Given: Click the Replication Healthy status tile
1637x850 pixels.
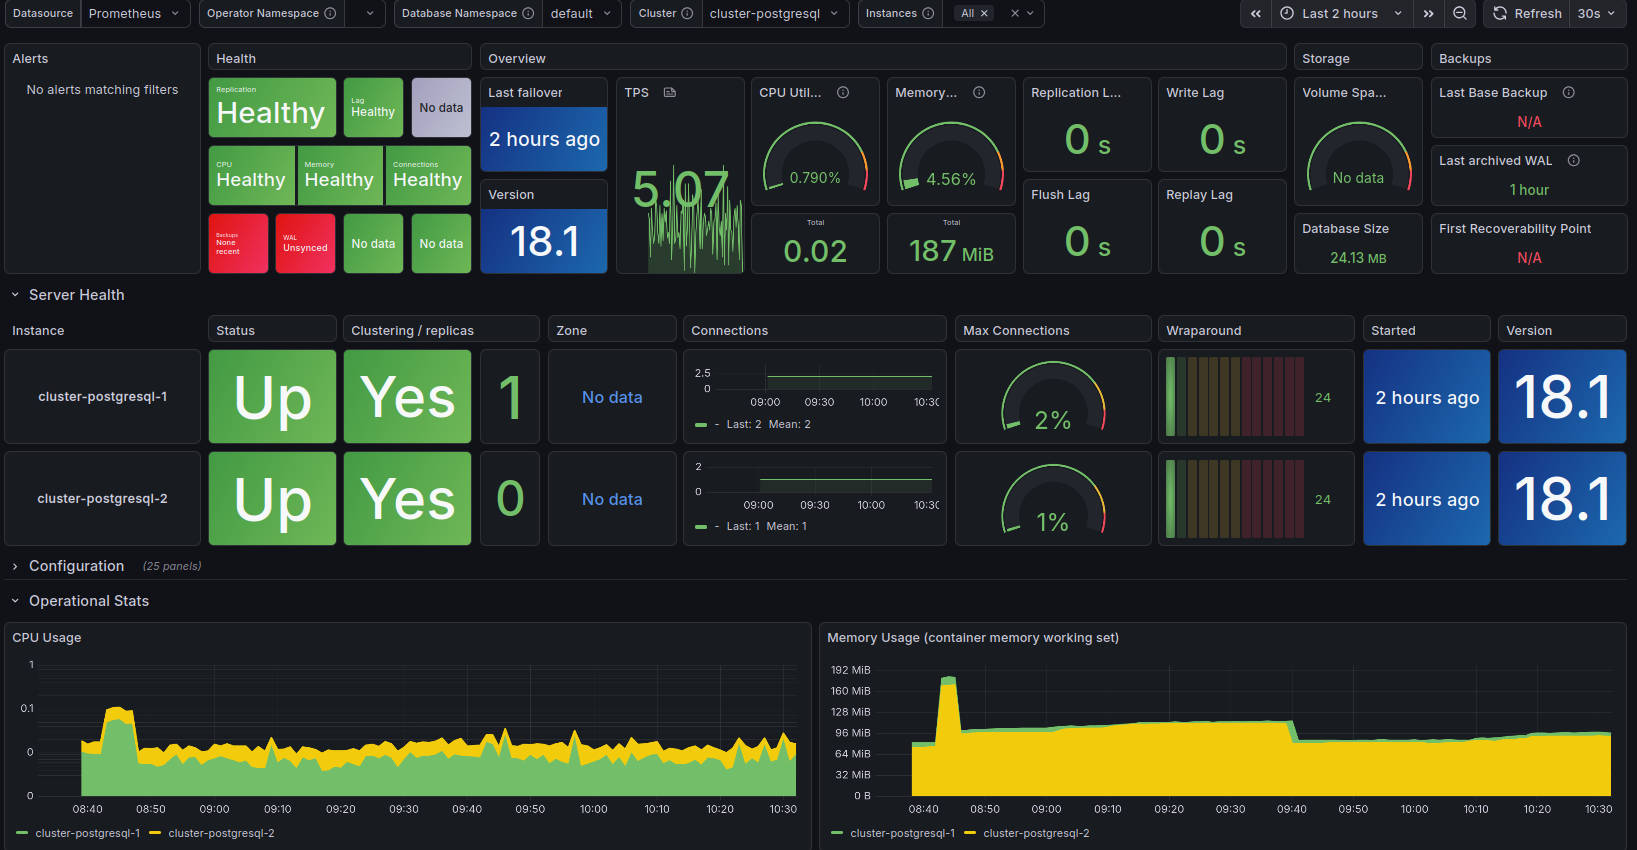Looking at the screenshot, I should pyautogui.click(x=272, y=107).
